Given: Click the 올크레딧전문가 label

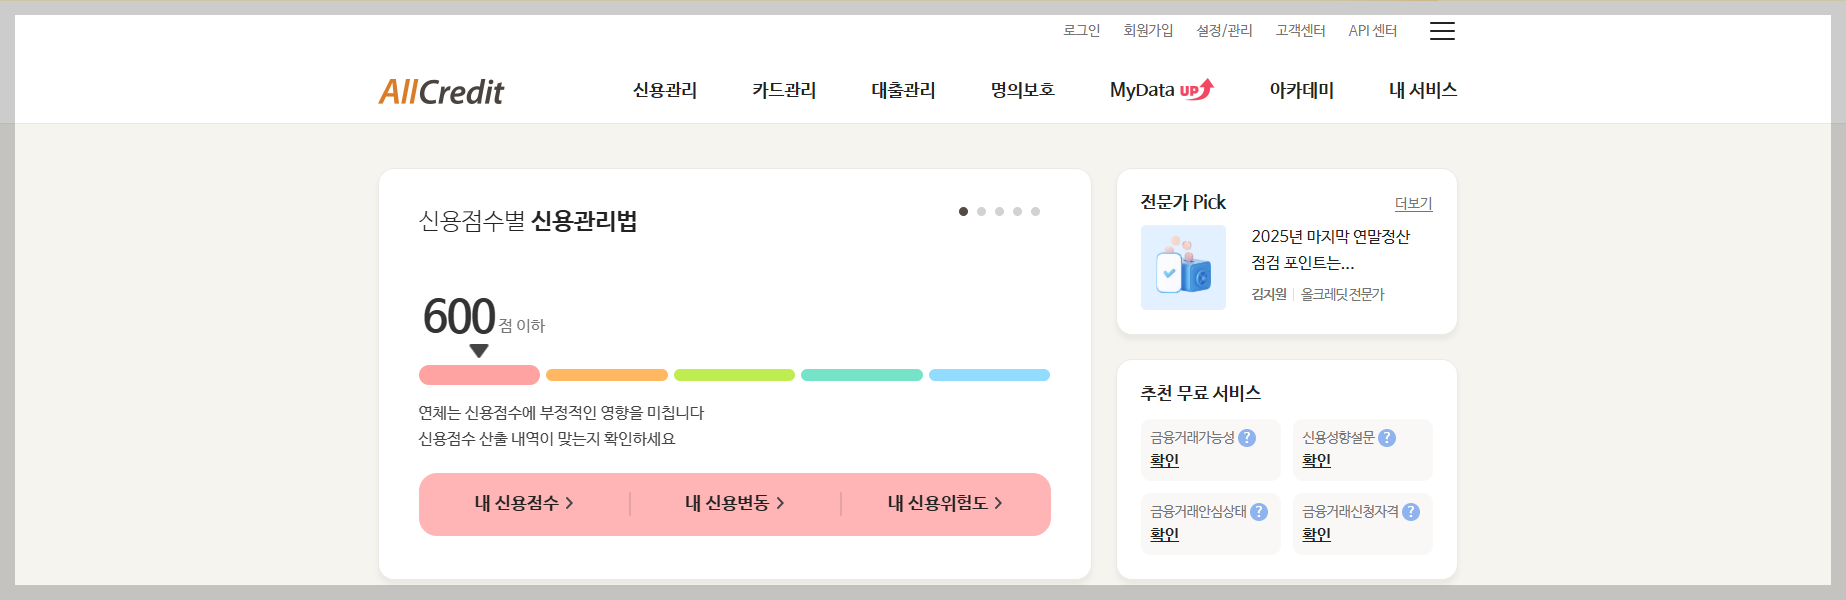Looking at the screenshot, I should (1342, 294).
